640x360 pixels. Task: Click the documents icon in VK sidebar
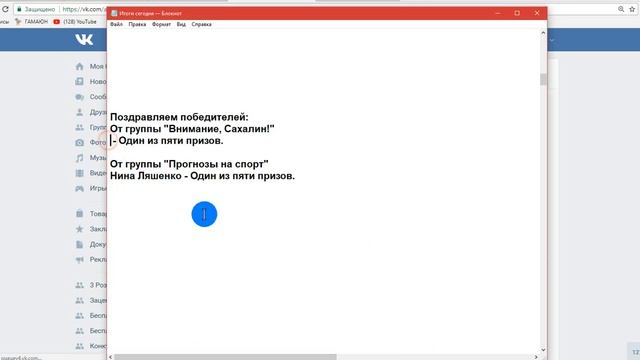80,244
